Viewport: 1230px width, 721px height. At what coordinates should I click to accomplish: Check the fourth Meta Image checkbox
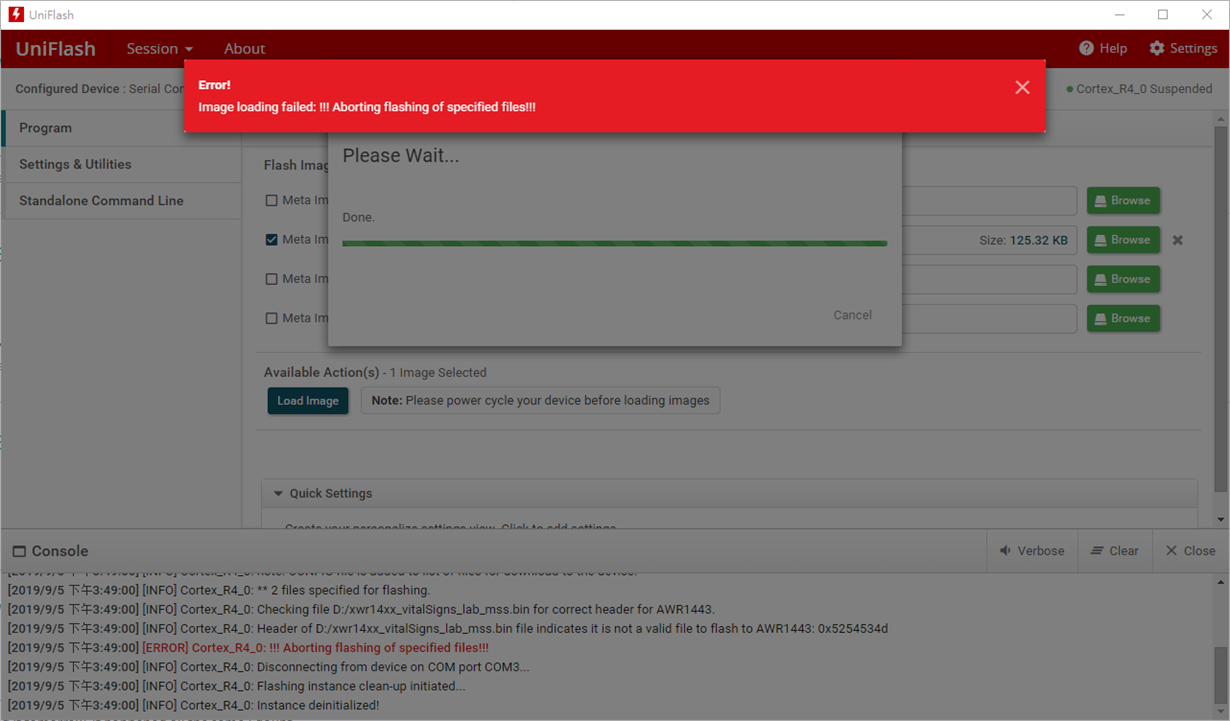click(x=272, y=318)
